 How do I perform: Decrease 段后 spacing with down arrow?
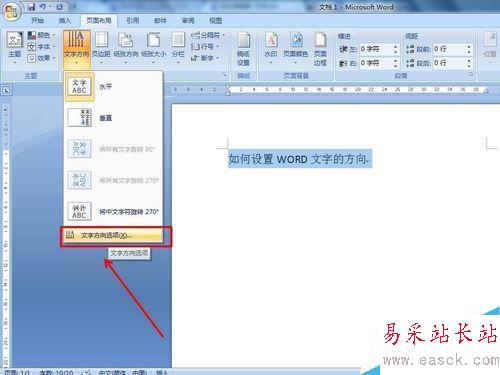(469, 65)
